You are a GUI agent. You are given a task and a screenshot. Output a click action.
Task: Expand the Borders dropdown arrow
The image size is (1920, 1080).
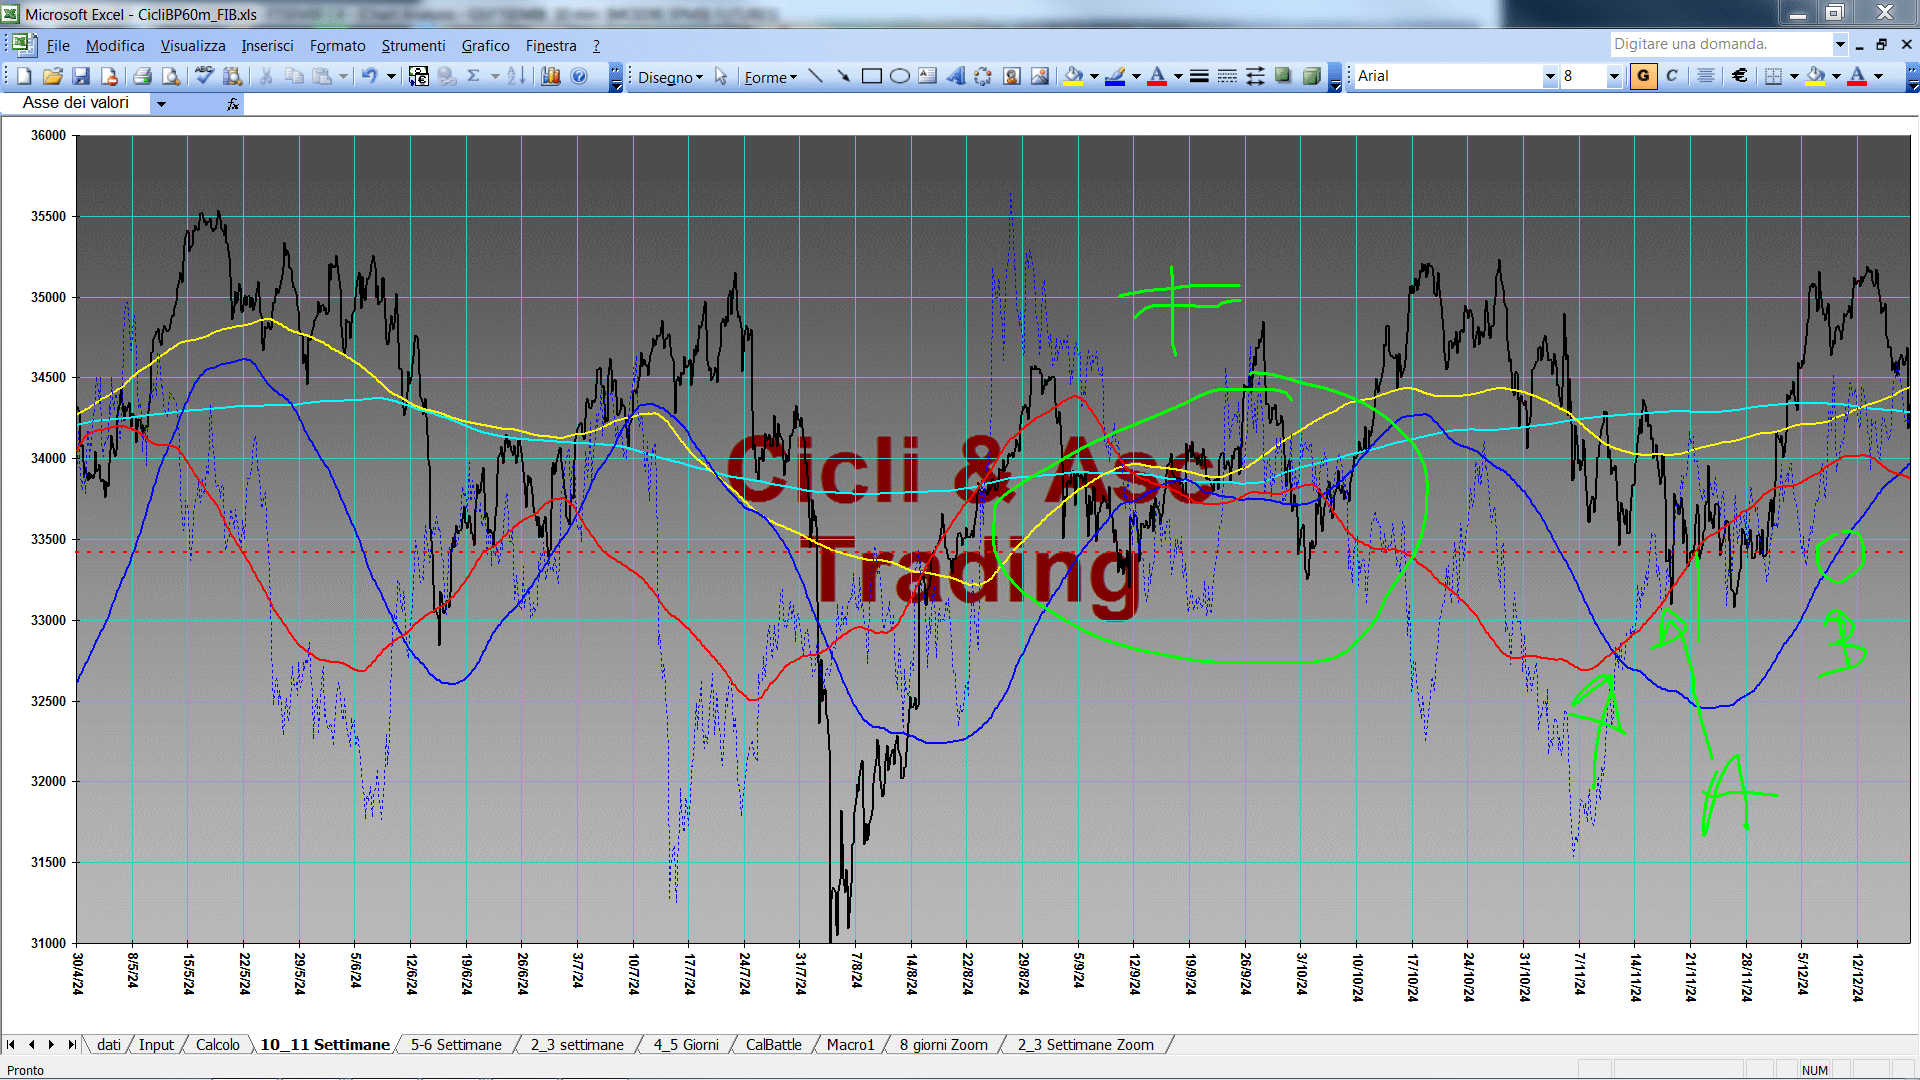coord(1794,76)
